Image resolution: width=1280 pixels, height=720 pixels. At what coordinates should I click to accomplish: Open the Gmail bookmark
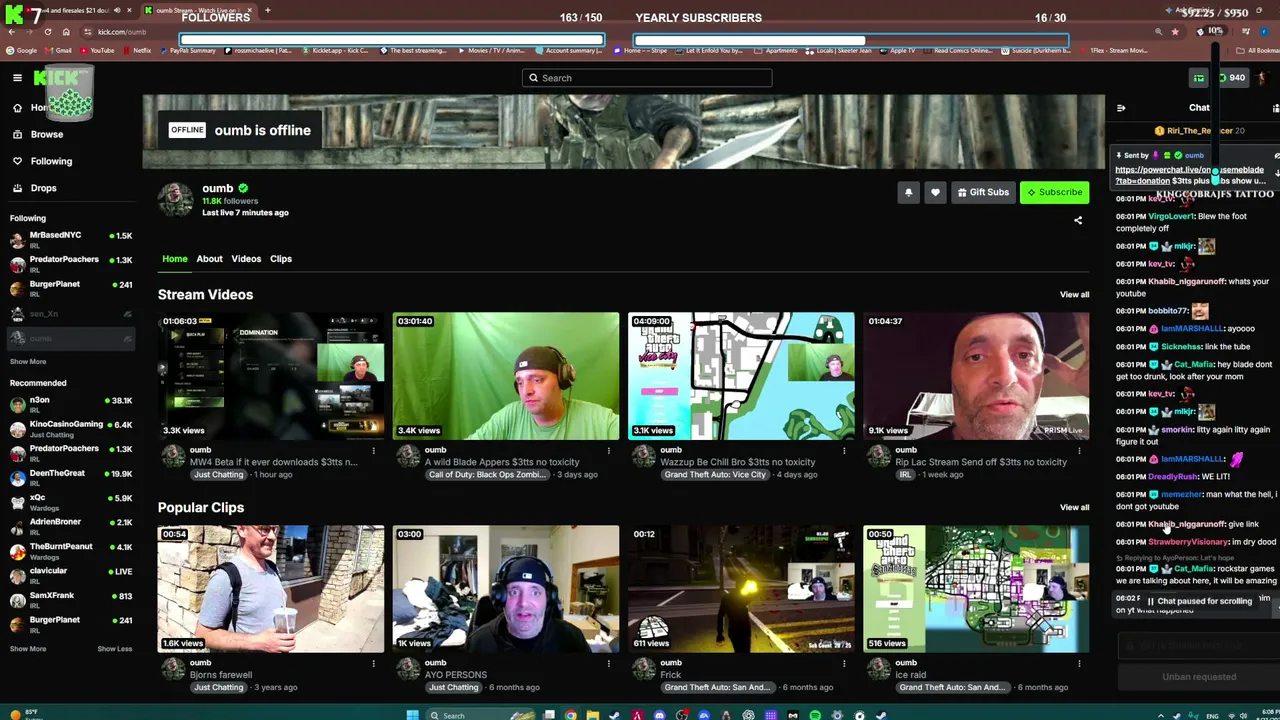tap(58, 50)
